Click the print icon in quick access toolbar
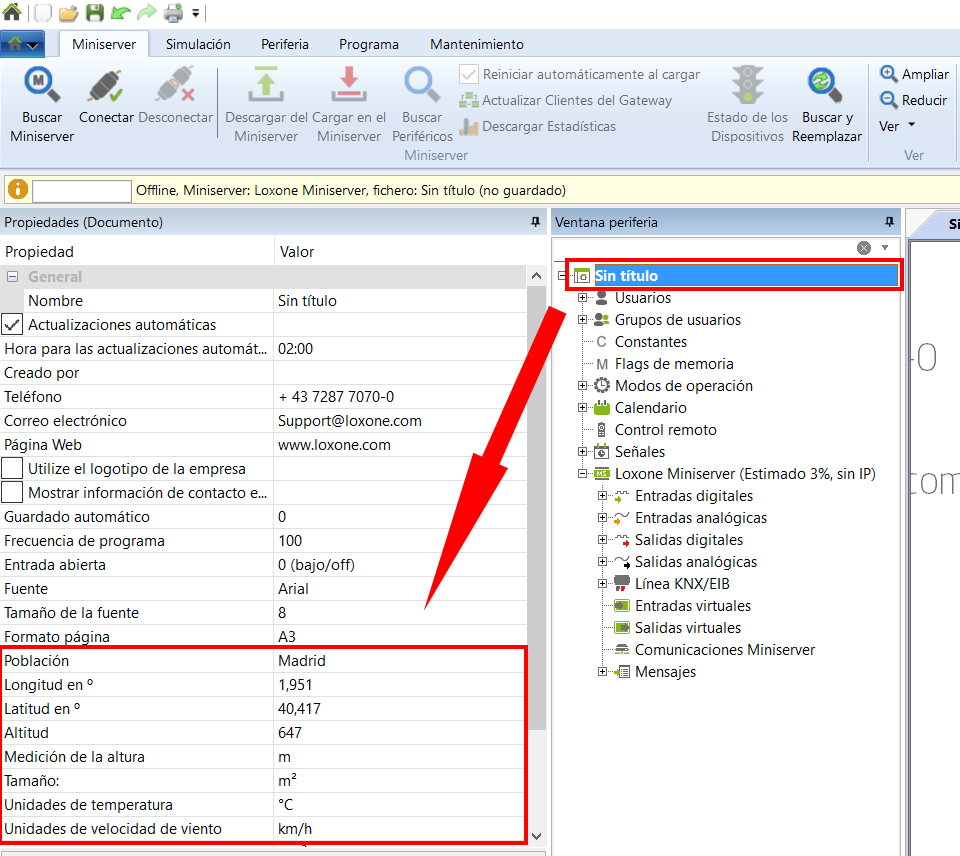Image resolution: width=960 pixels, height=856 pixels. [x=172, y=13]
